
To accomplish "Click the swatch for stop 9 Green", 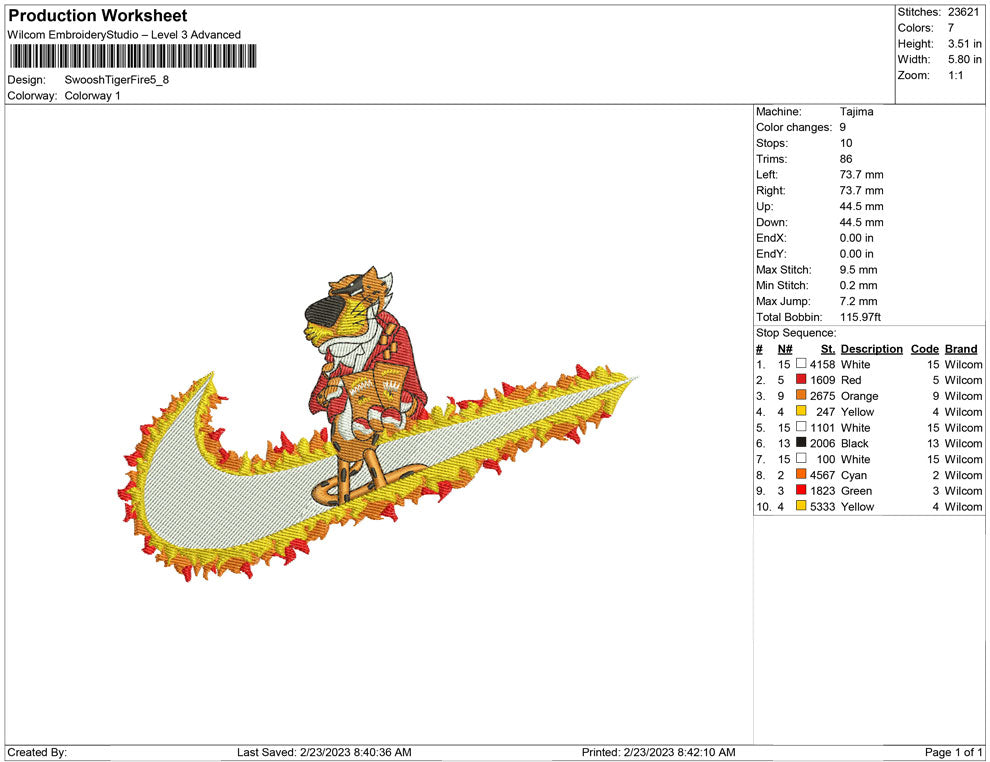I will tap(801, 490).
